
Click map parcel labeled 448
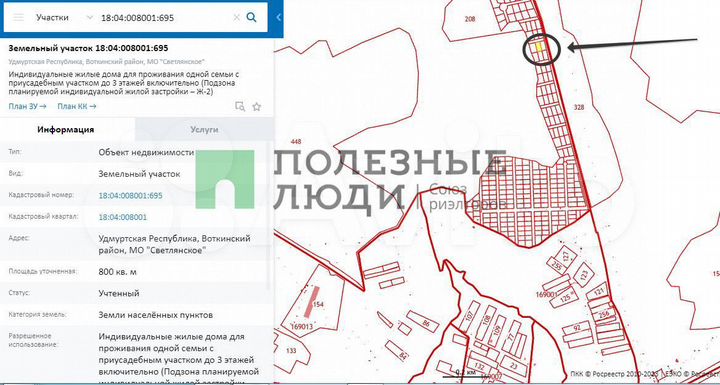coord(297,142)
